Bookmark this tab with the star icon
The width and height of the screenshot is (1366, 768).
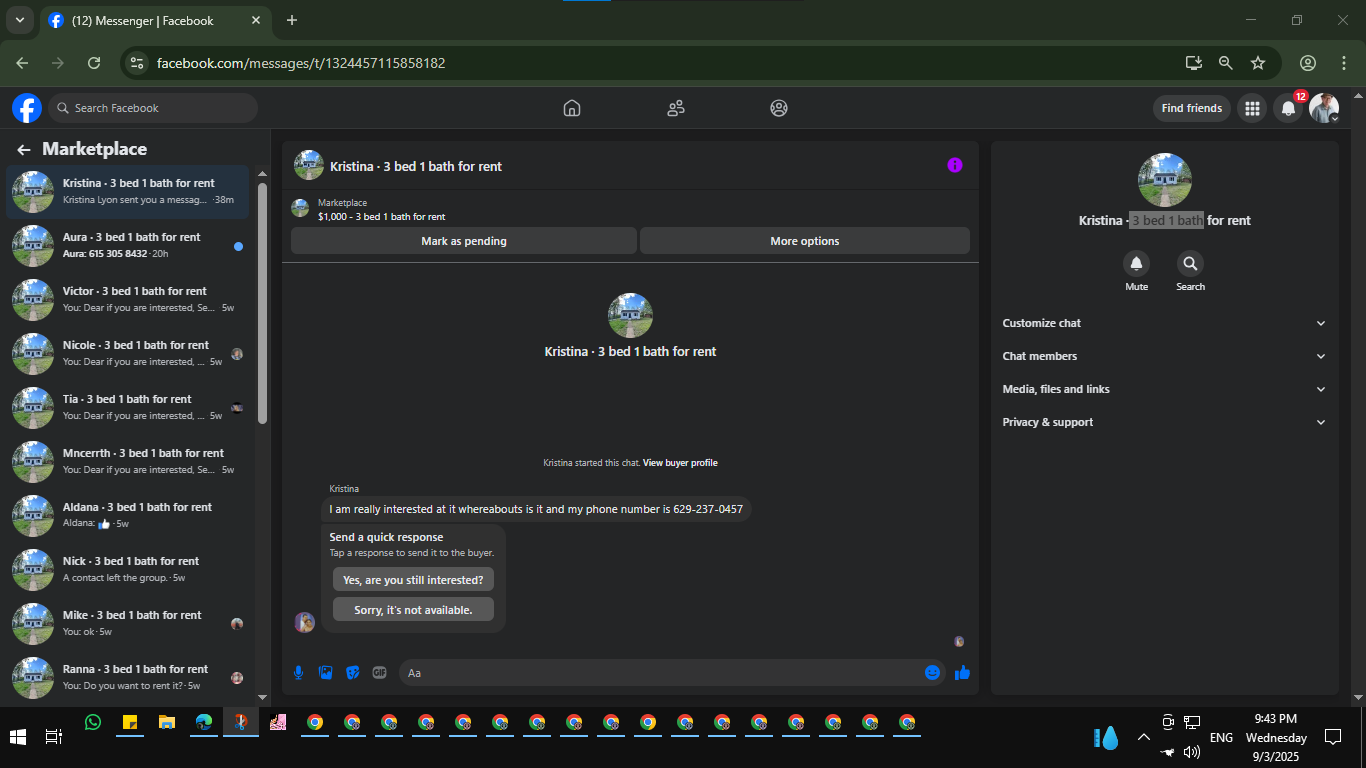(x=1258, y=63)
